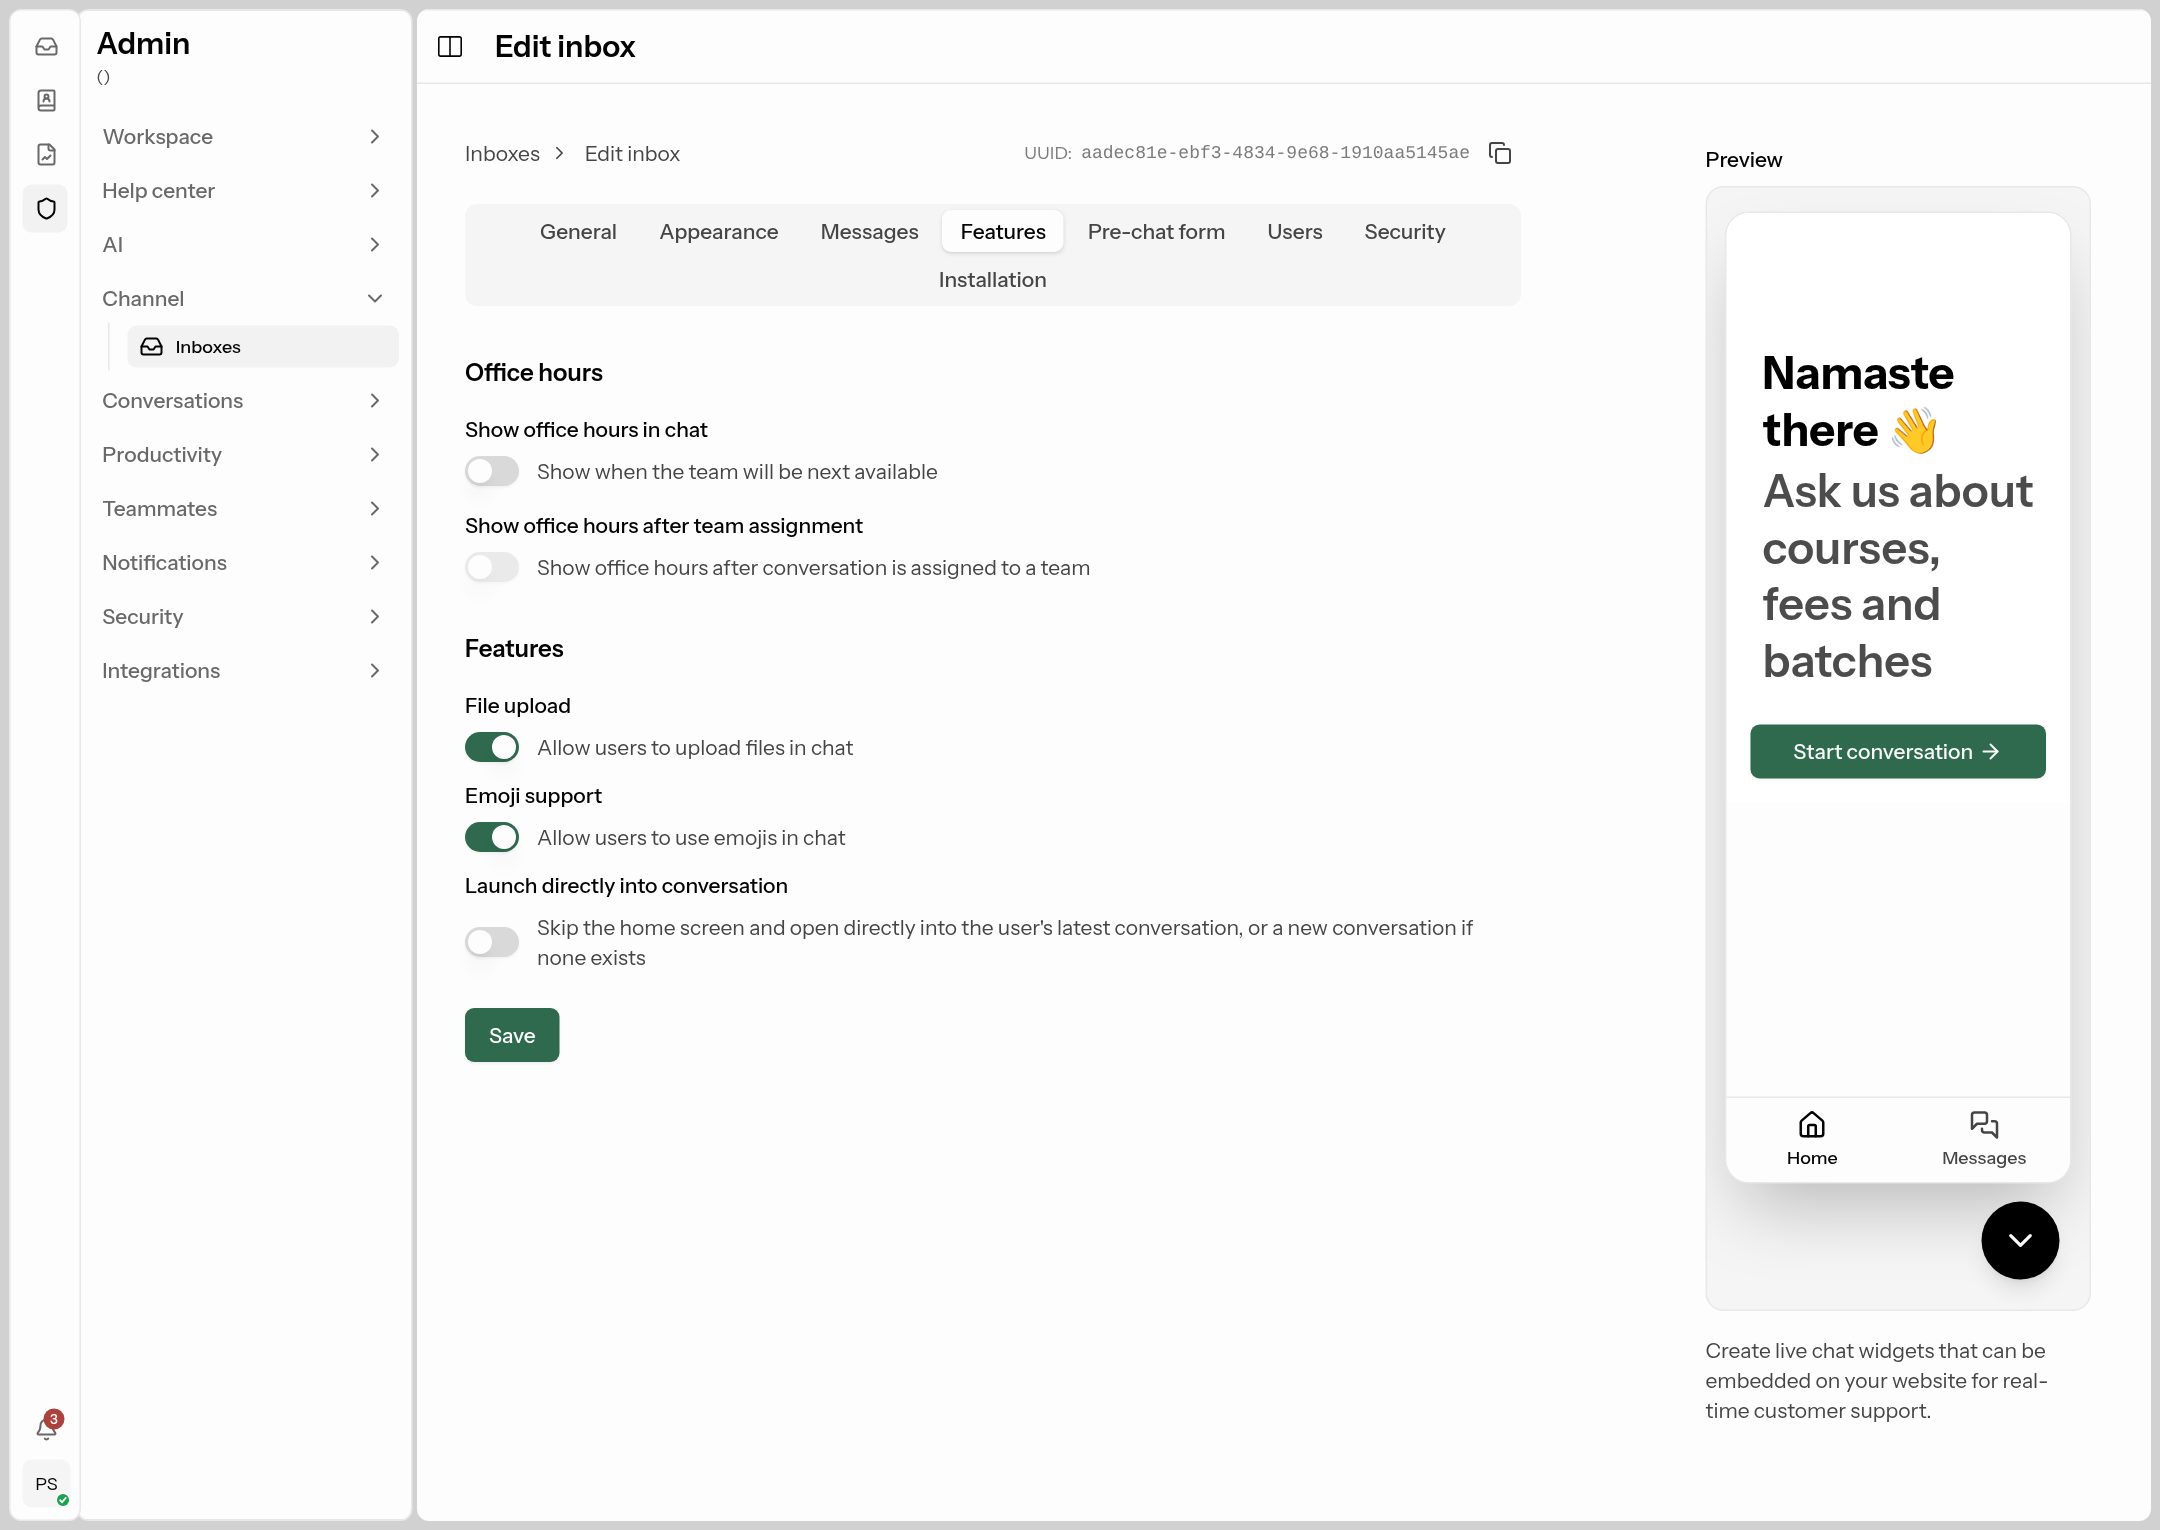Click Start conversation in the preview
The height and width of the screenshot is (1530, 2160).
1898,751
